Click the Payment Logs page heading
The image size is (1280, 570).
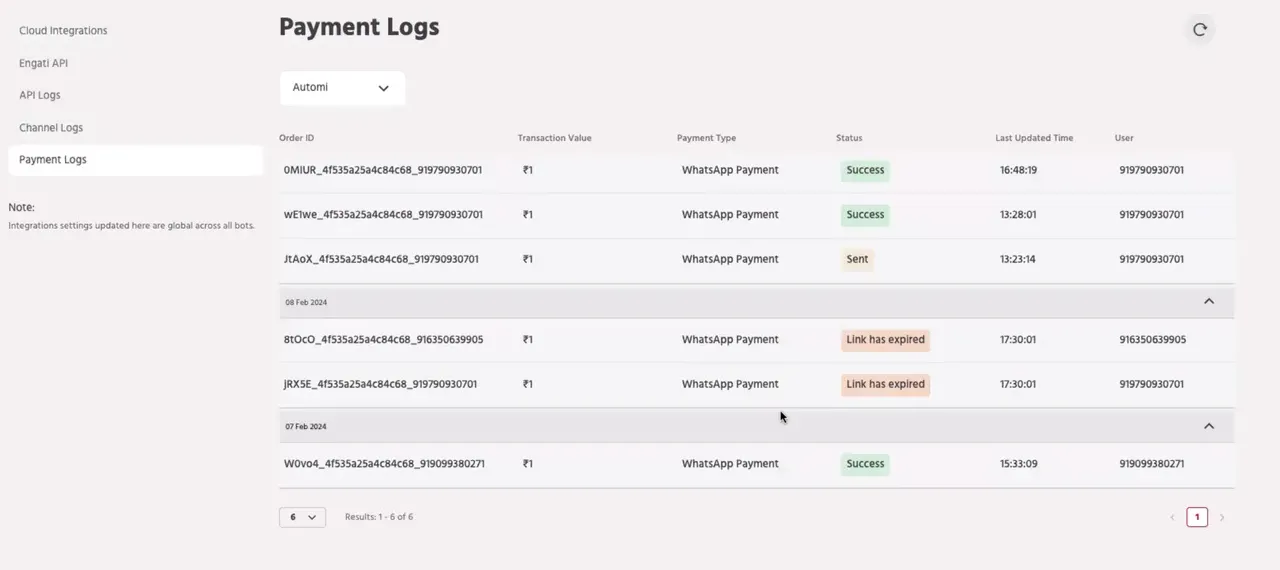pos(359,28)
